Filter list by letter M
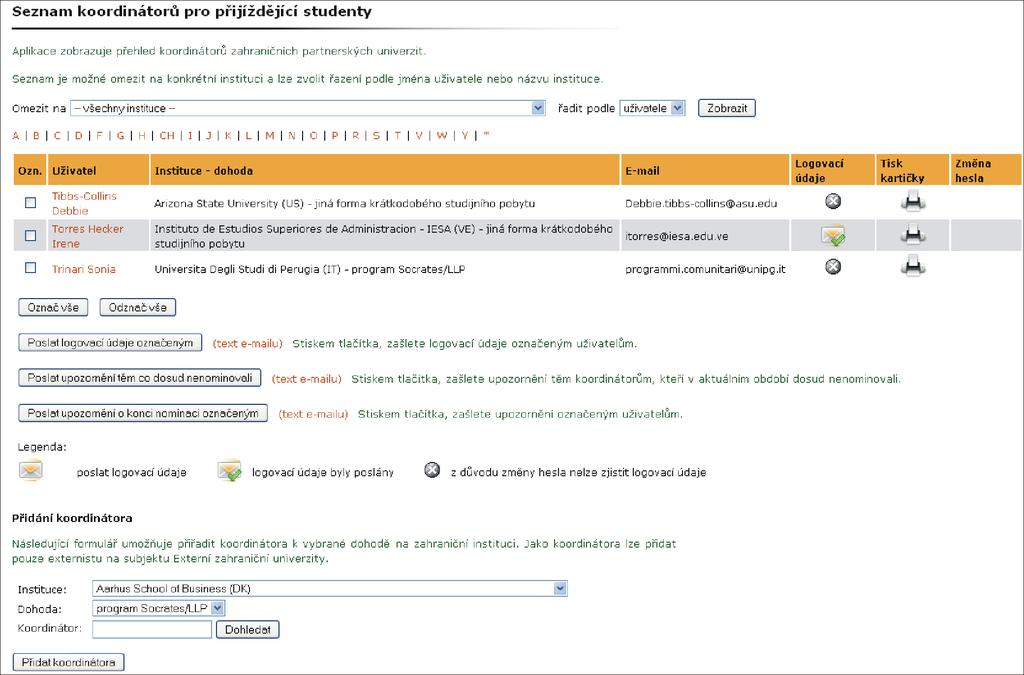This screenshot has width=1024, height=675. [x=270, y=136]
